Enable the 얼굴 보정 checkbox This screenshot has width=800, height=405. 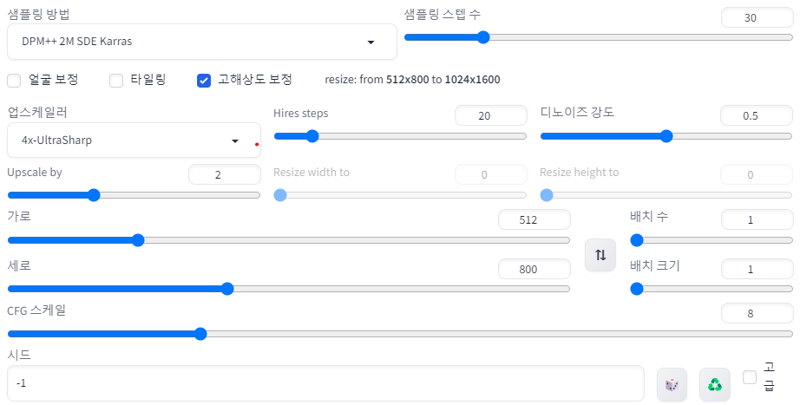coord(14,79)
